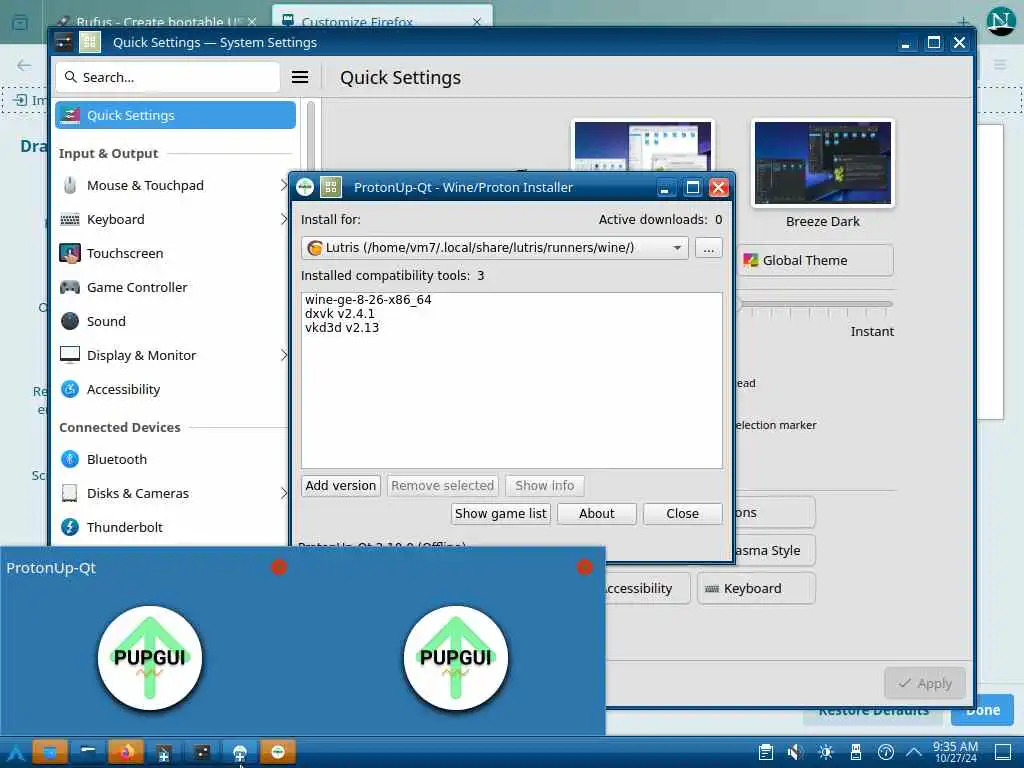This screenshot has width=1024, height=768.
Task: Click the ProtonUp-Qt taskbar icon
Action: click(278, 752)
